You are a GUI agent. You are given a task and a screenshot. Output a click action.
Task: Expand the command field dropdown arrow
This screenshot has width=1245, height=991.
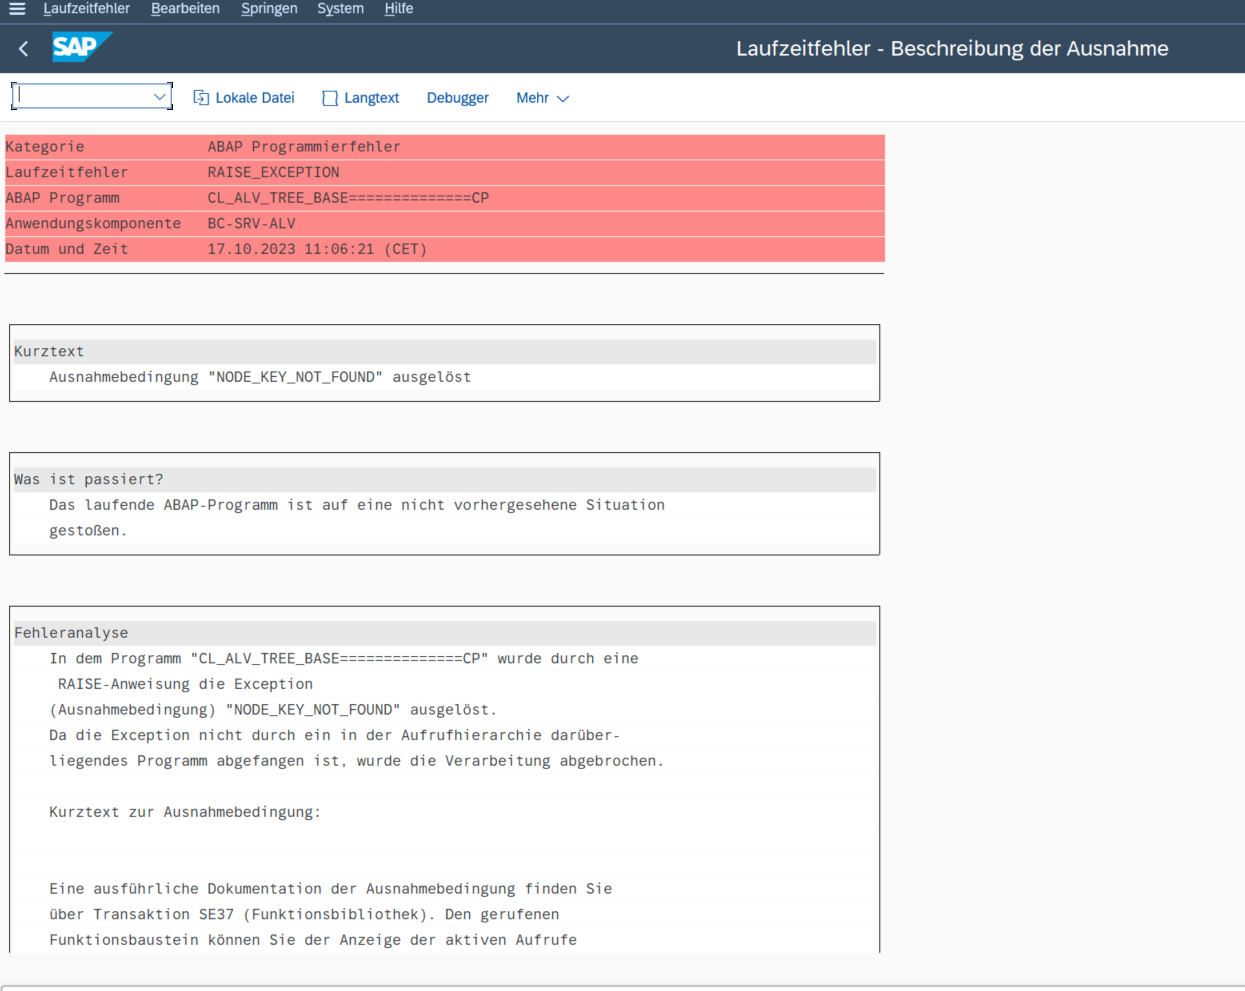click(159, 97)
